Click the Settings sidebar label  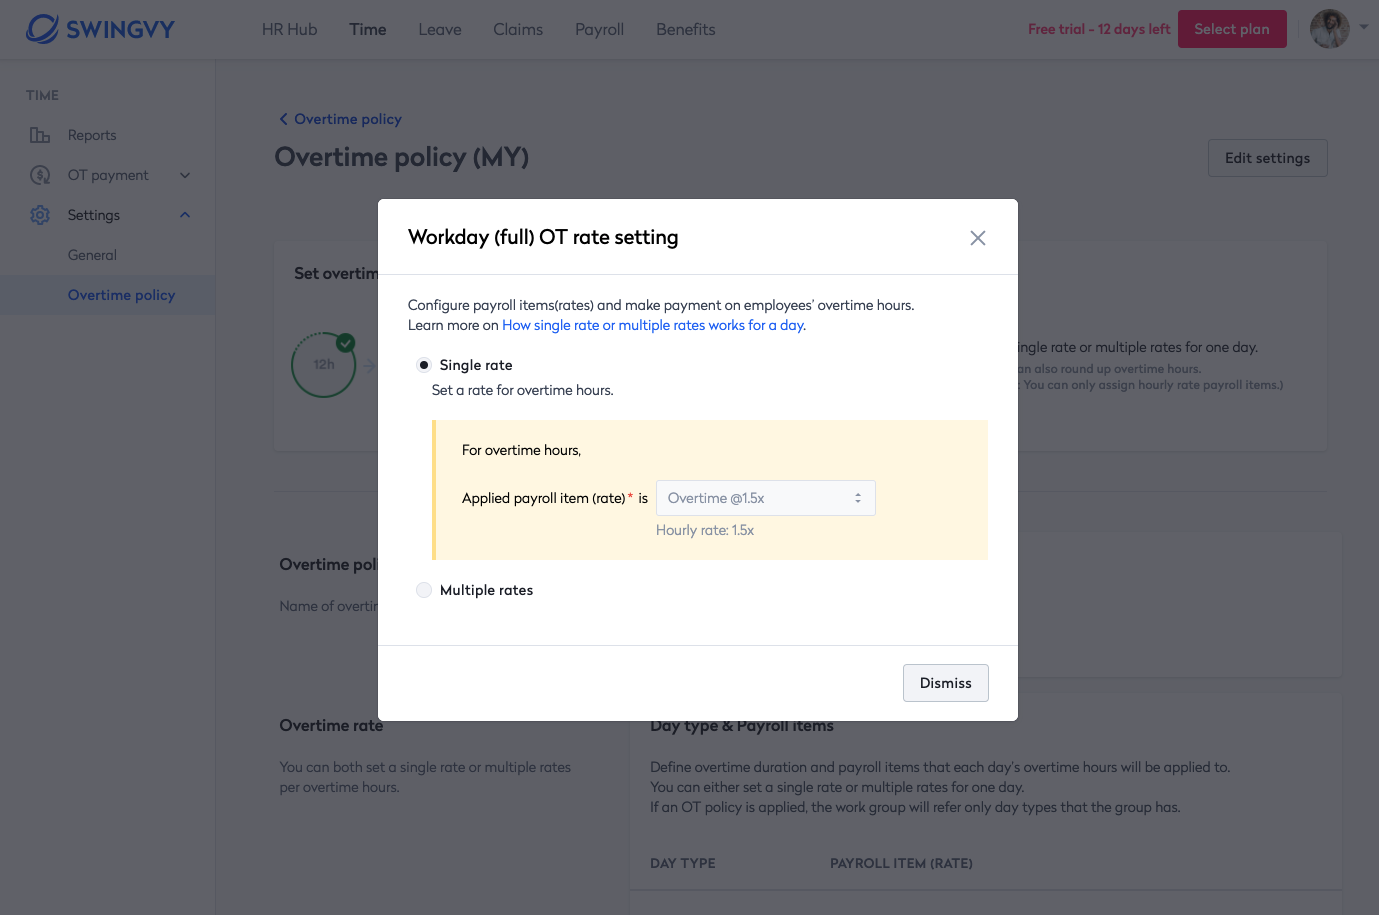(x=94, y=215)
